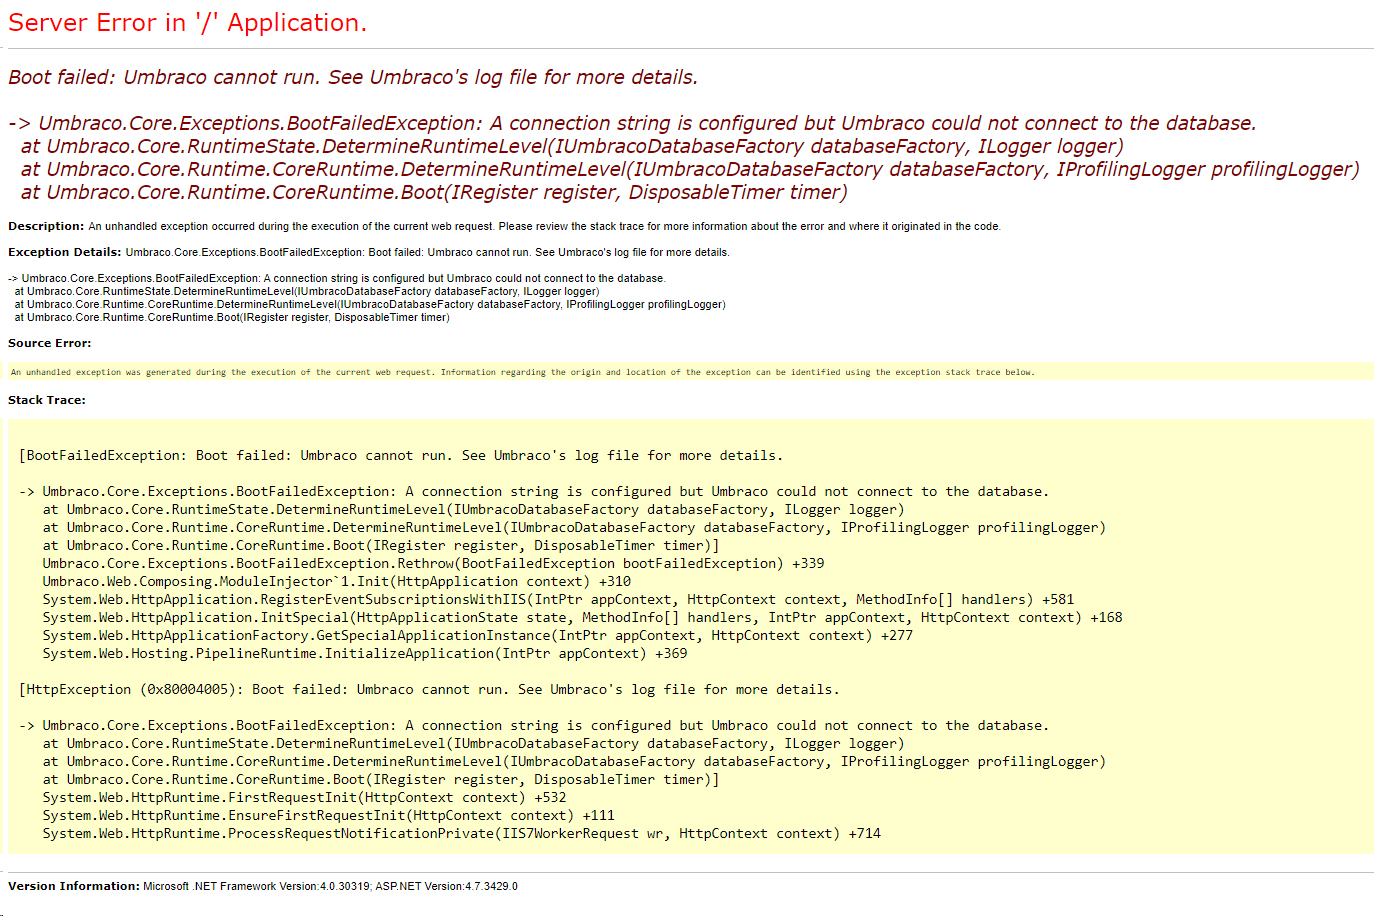Click the 'Server Error in '/' Application' heading
Screen dimensions: 1374x916
click(x=187, y=23)
